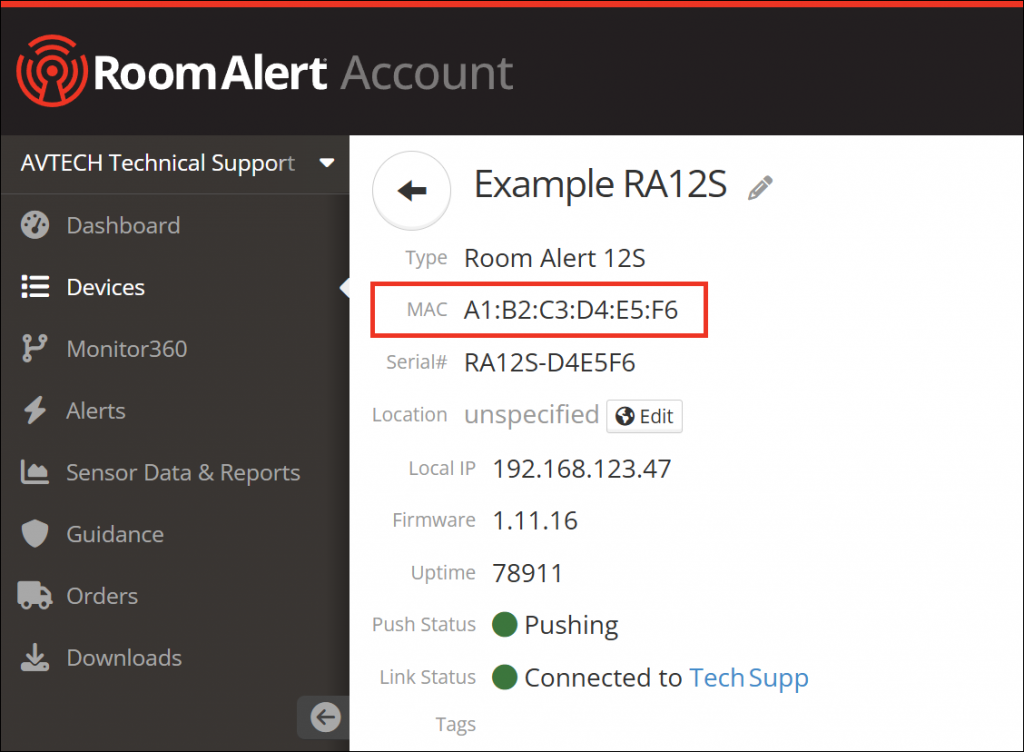Screen dimensions: 1024x752
Task: Select Devices in the sidebar menu
Action: pos(105,288)
